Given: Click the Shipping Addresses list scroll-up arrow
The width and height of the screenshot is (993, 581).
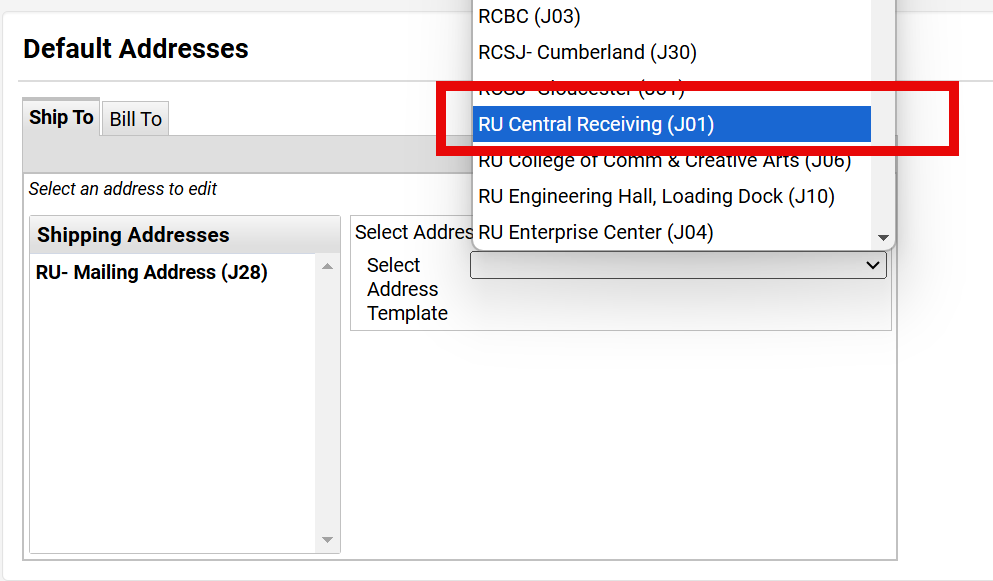Looking at the screenshot, I should click(327, 266).
